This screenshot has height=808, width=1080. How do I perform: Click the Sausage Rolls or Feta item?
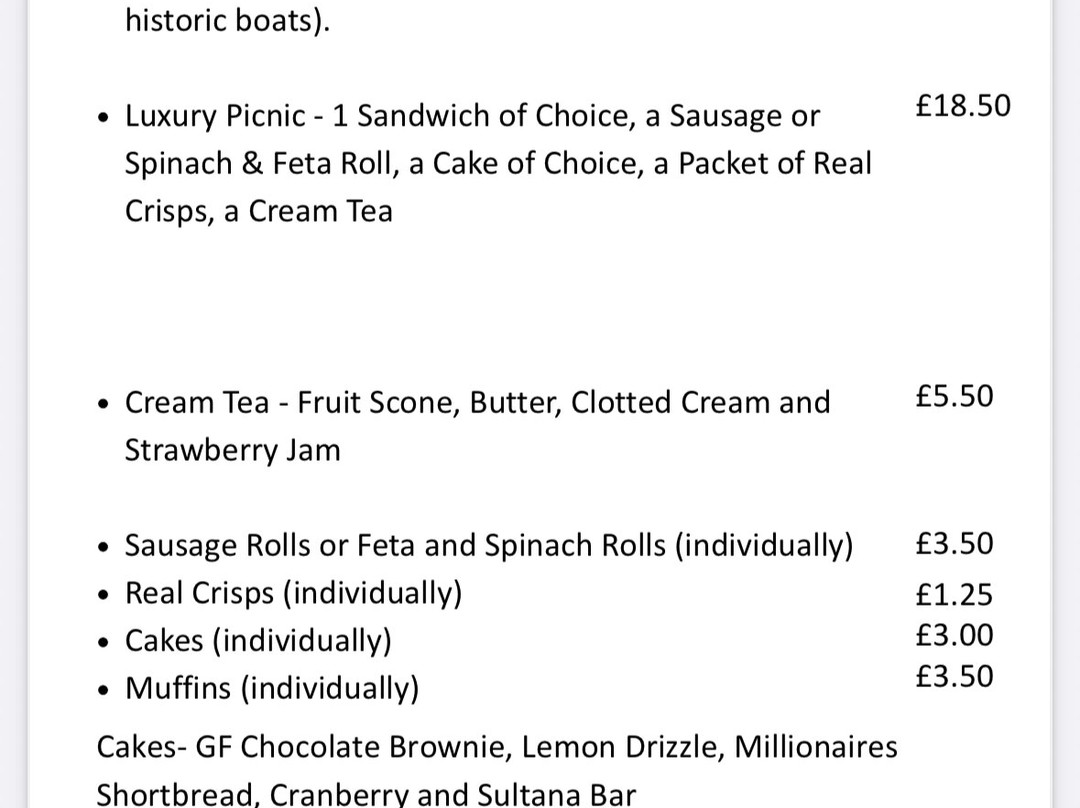click(488, 546)
